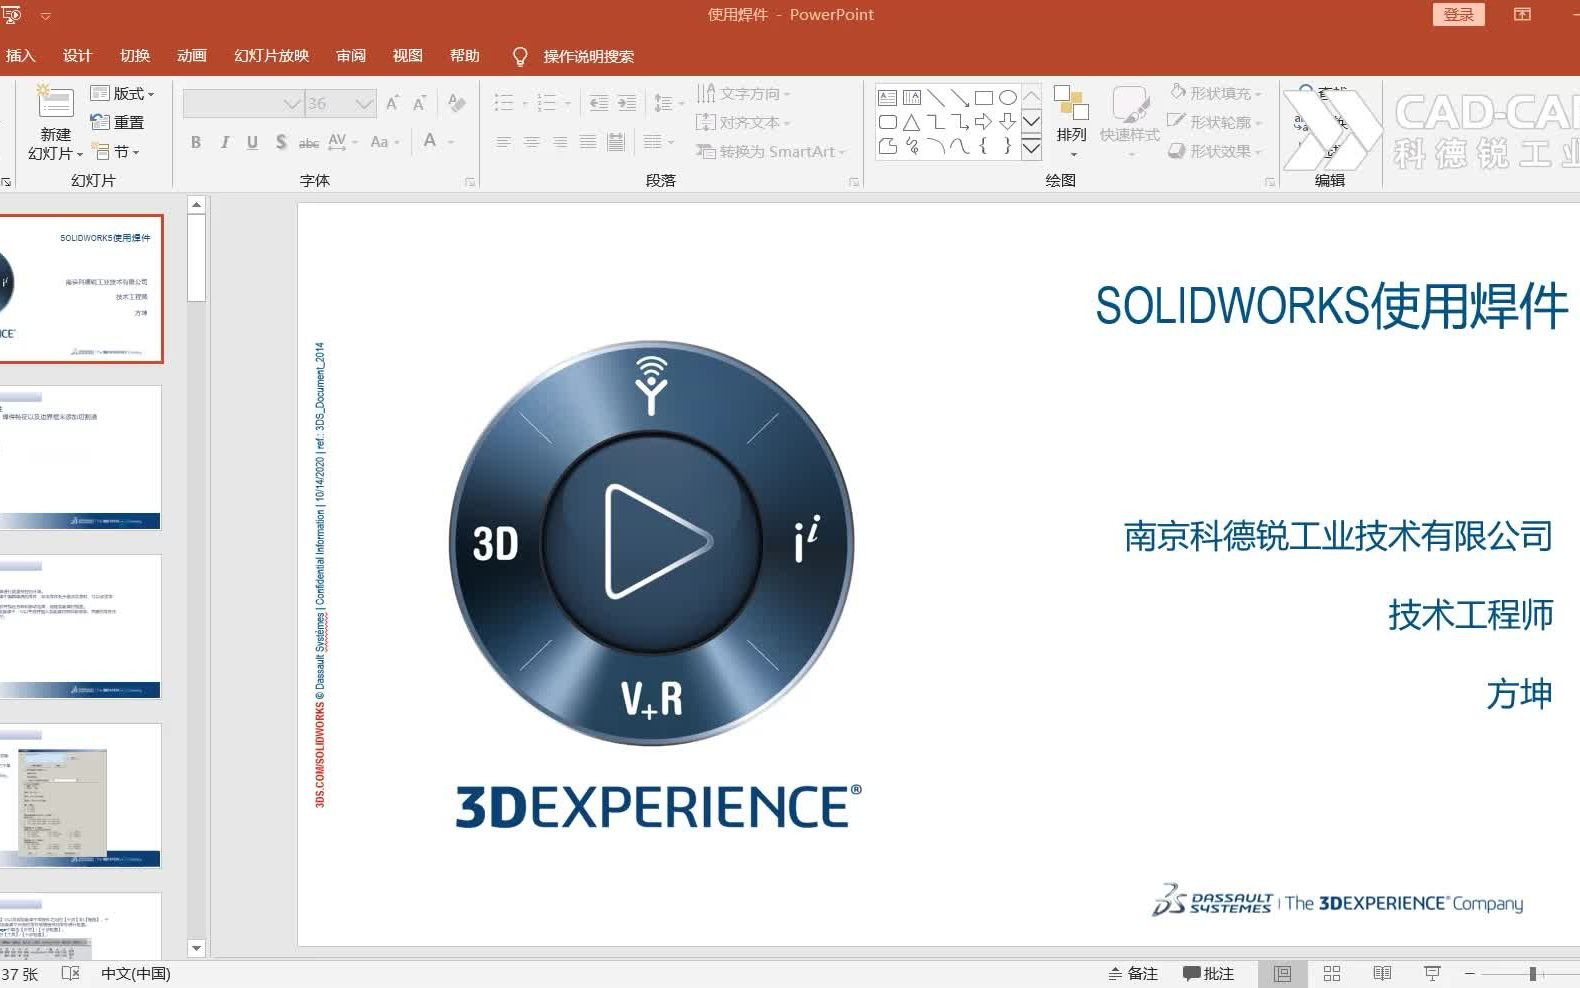1580x988 pixels.
Task: Open the font size 36 dropdown
Action: point(364,103)
